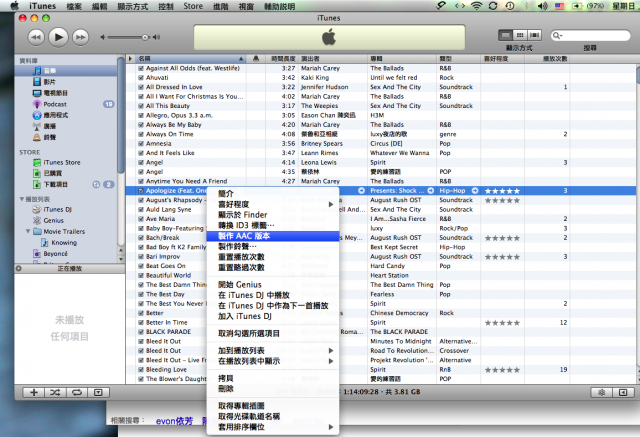Uncheck the Auld Lang Syne checkbox
This screenshot has width=640, height=437.
pos(141,210)
